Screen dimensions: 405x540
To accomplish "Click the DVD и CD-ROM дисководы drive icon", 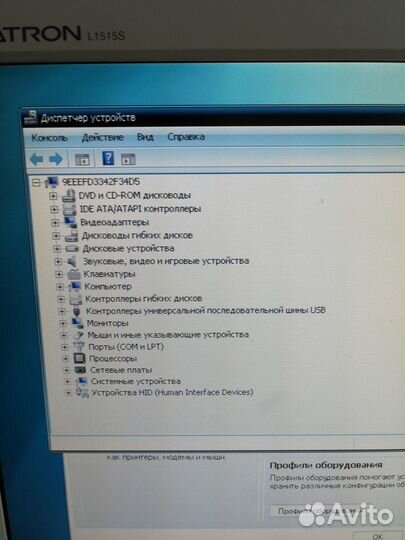I will tap(69, 196).
